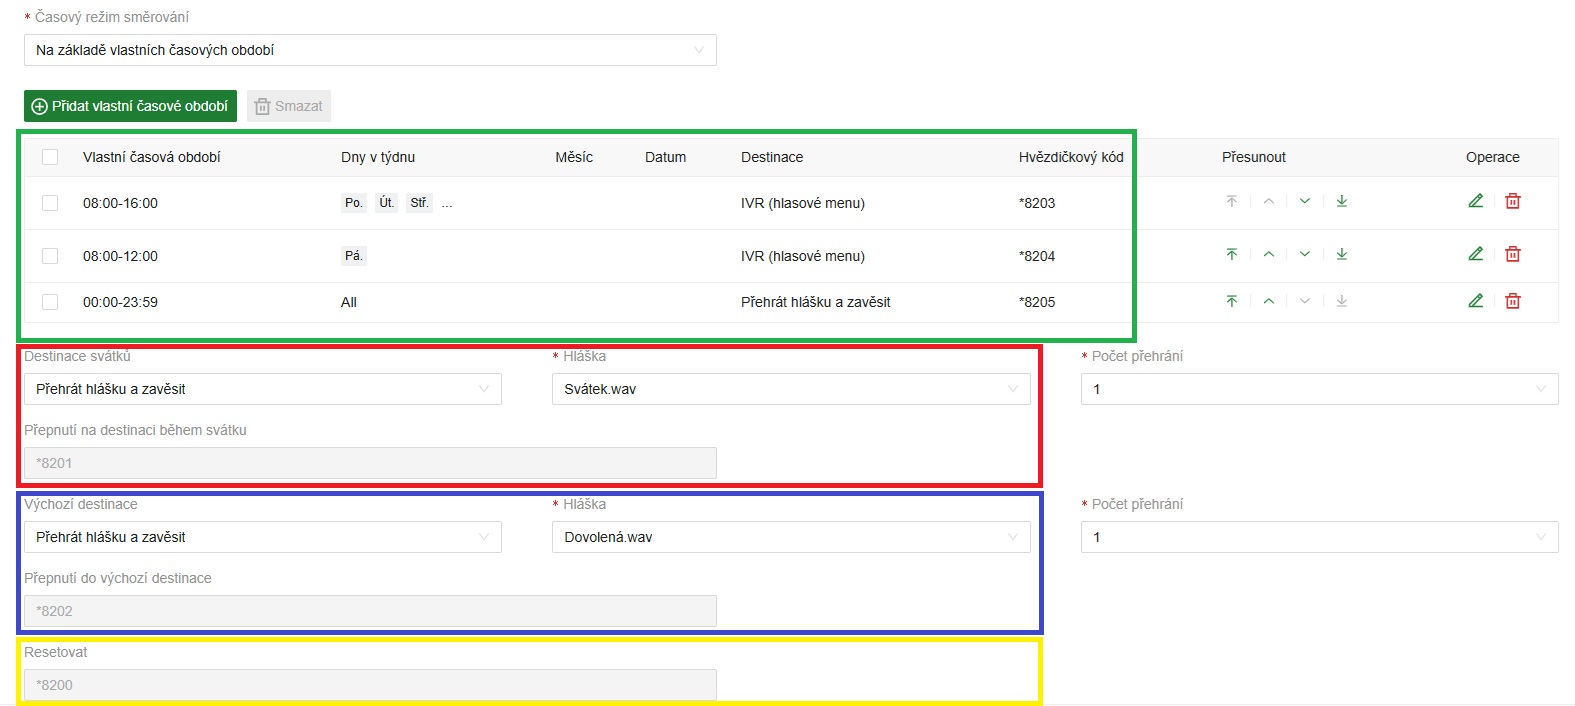Open the Dovolená.wav announcement dropdown
Screen dimensions: 1575x706
pyautogui.click(x=790, y=537)
